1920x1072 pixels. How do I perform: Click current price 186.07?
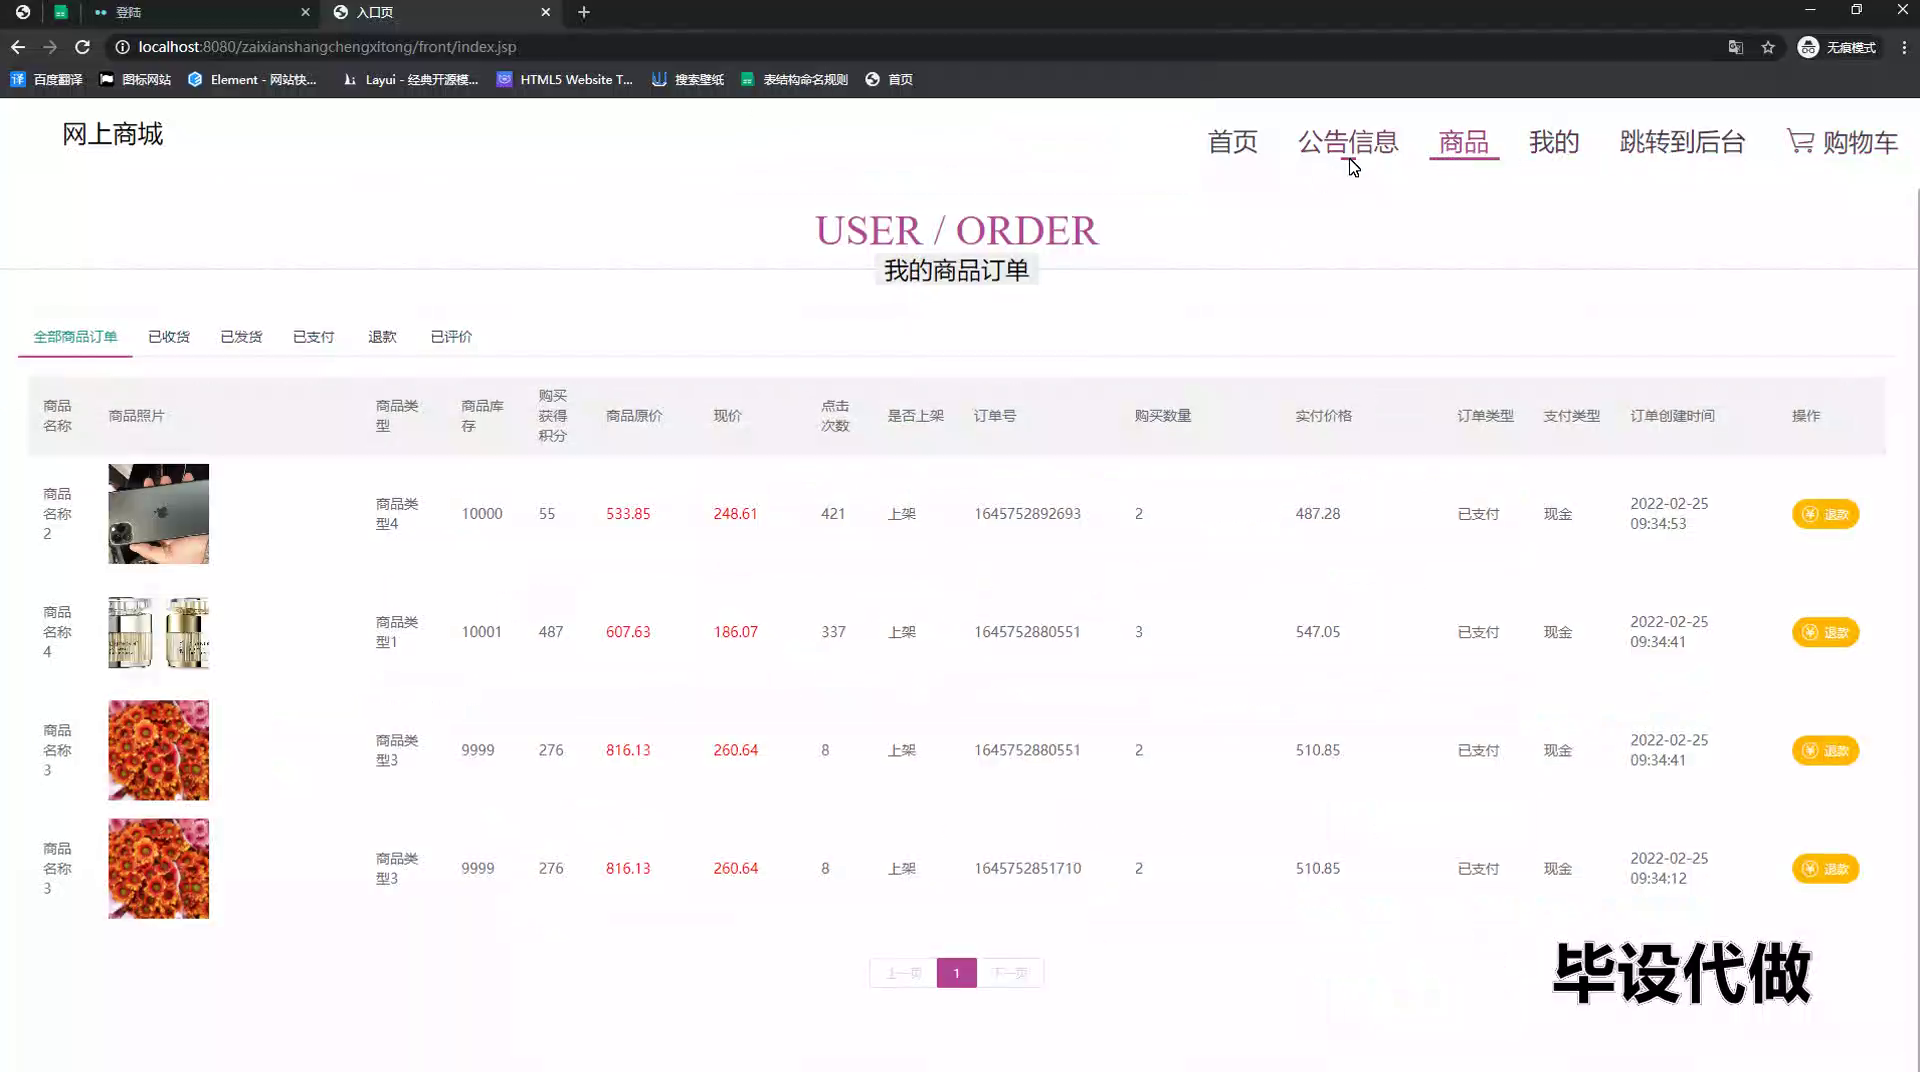(x=735, y=632)
